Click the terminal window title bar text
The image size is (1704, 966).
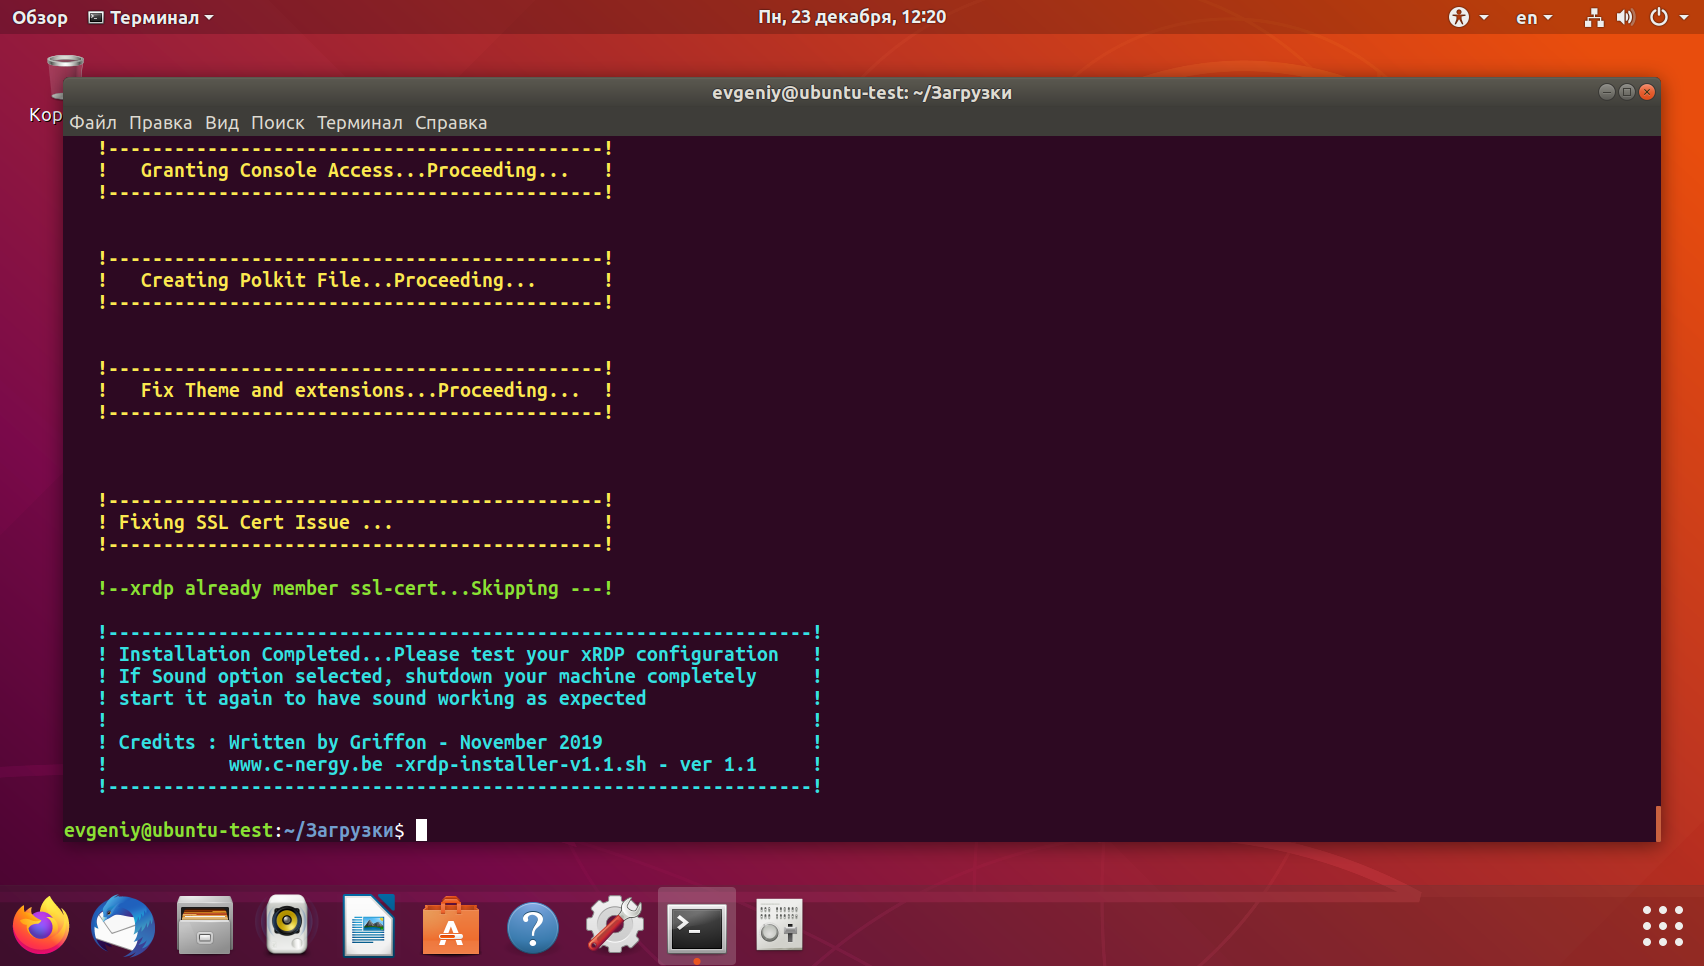(862, 93)
